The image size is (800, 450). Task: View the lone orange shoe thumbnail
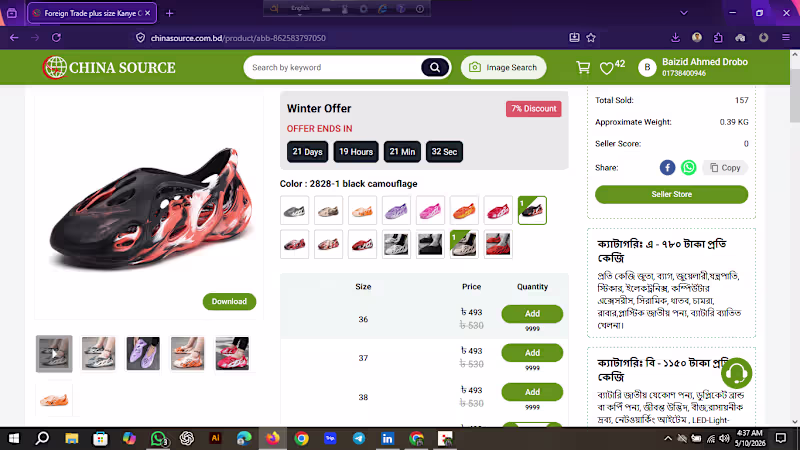coord(54,399)
